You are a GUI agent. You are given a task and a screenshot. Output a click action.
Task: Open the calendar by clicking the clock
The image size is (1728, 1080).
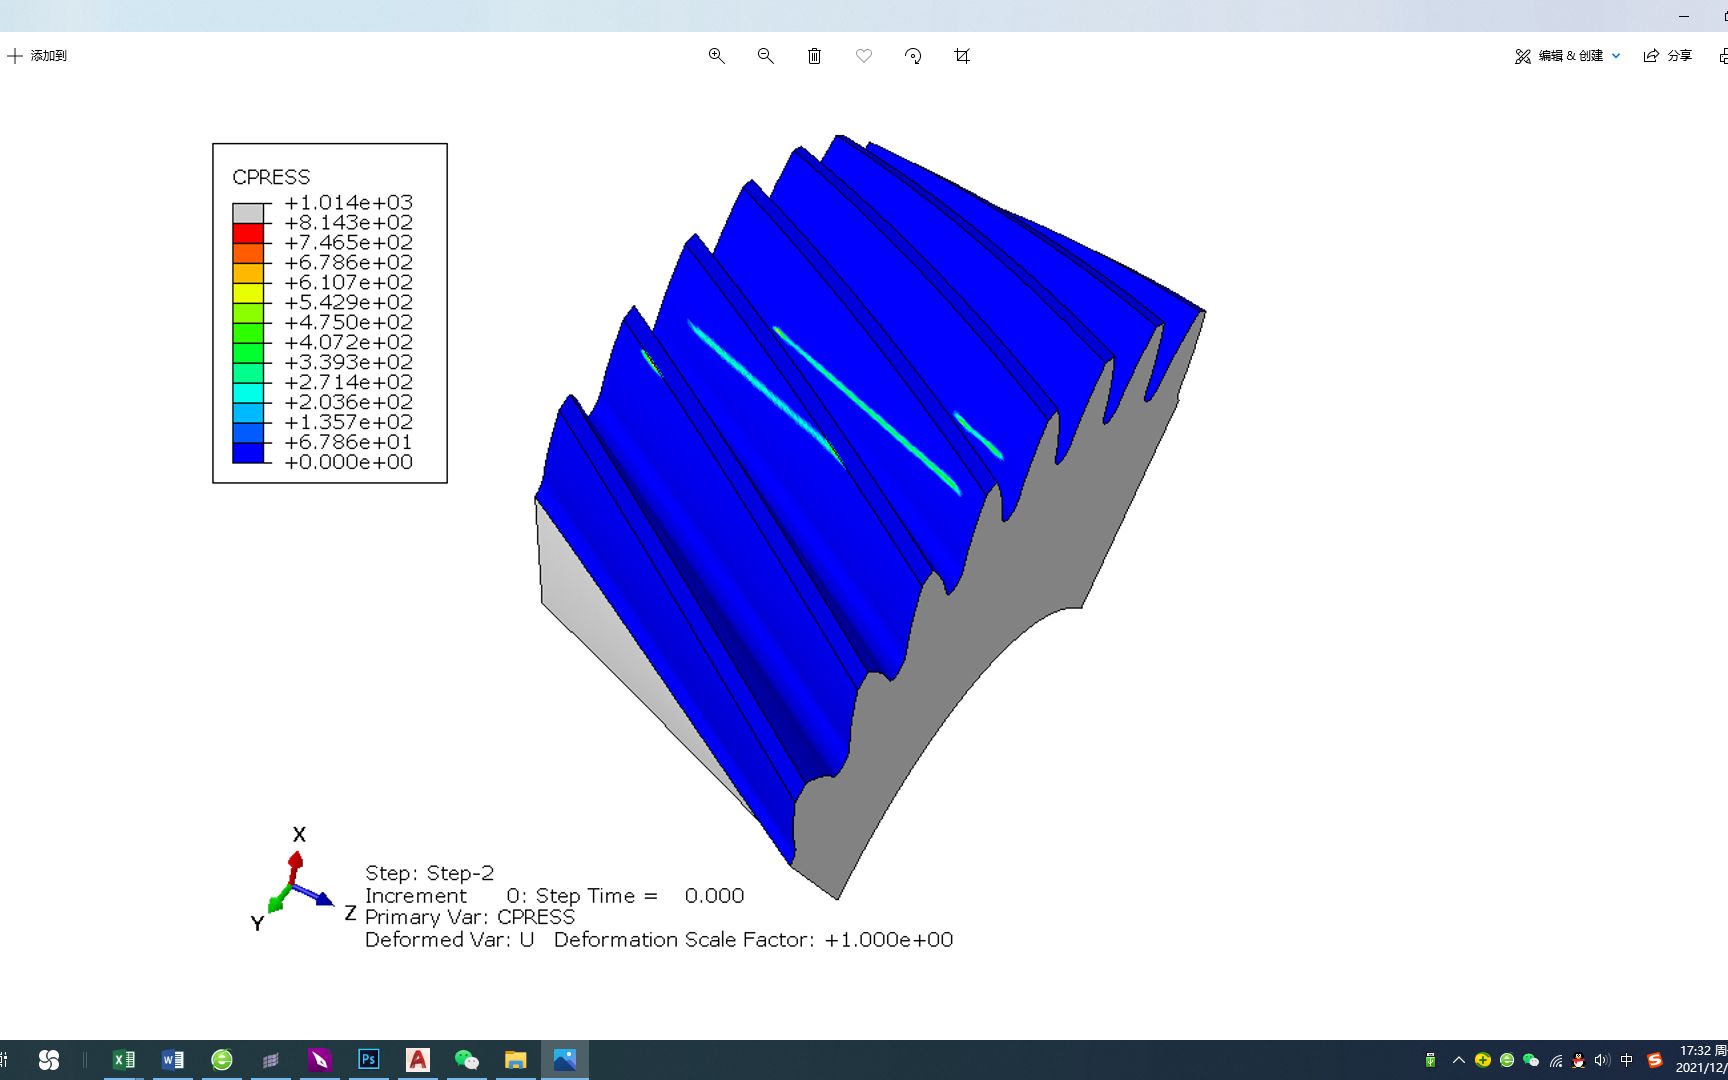pos(1697,1060)
